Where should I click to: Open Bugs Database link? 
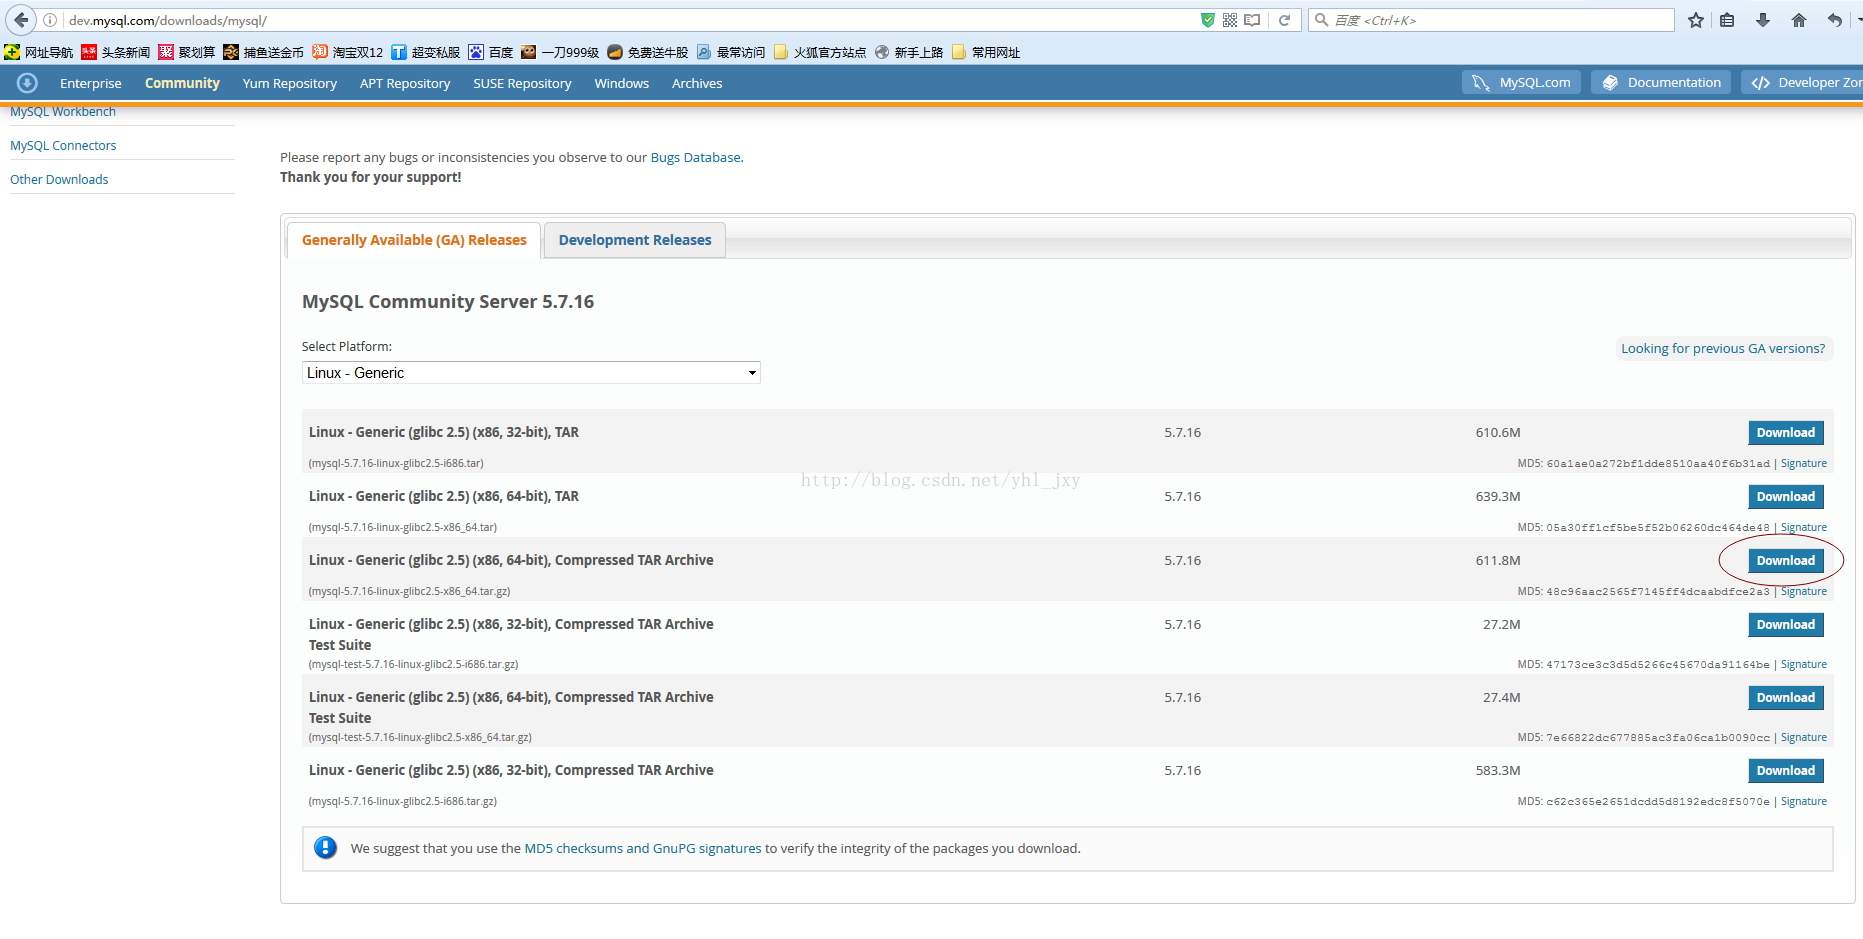pyautogui.click(x=696, y=157)
